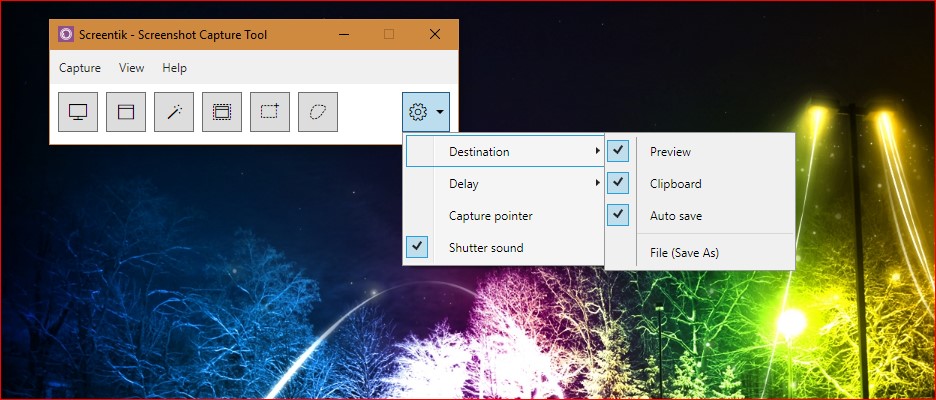Screen dimensions: 936x400
Task: Open the settings dropdown arrow beside the gear
Action: (440, 112)
